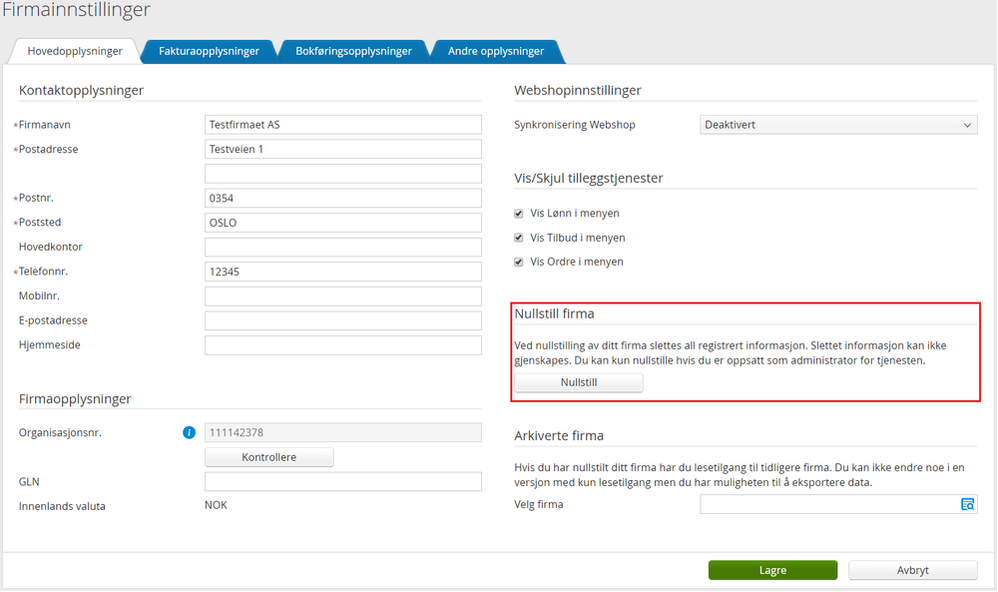998x592 pixels.
Task: Focus the Hjemmeside input field
Action: pos(343,345)
